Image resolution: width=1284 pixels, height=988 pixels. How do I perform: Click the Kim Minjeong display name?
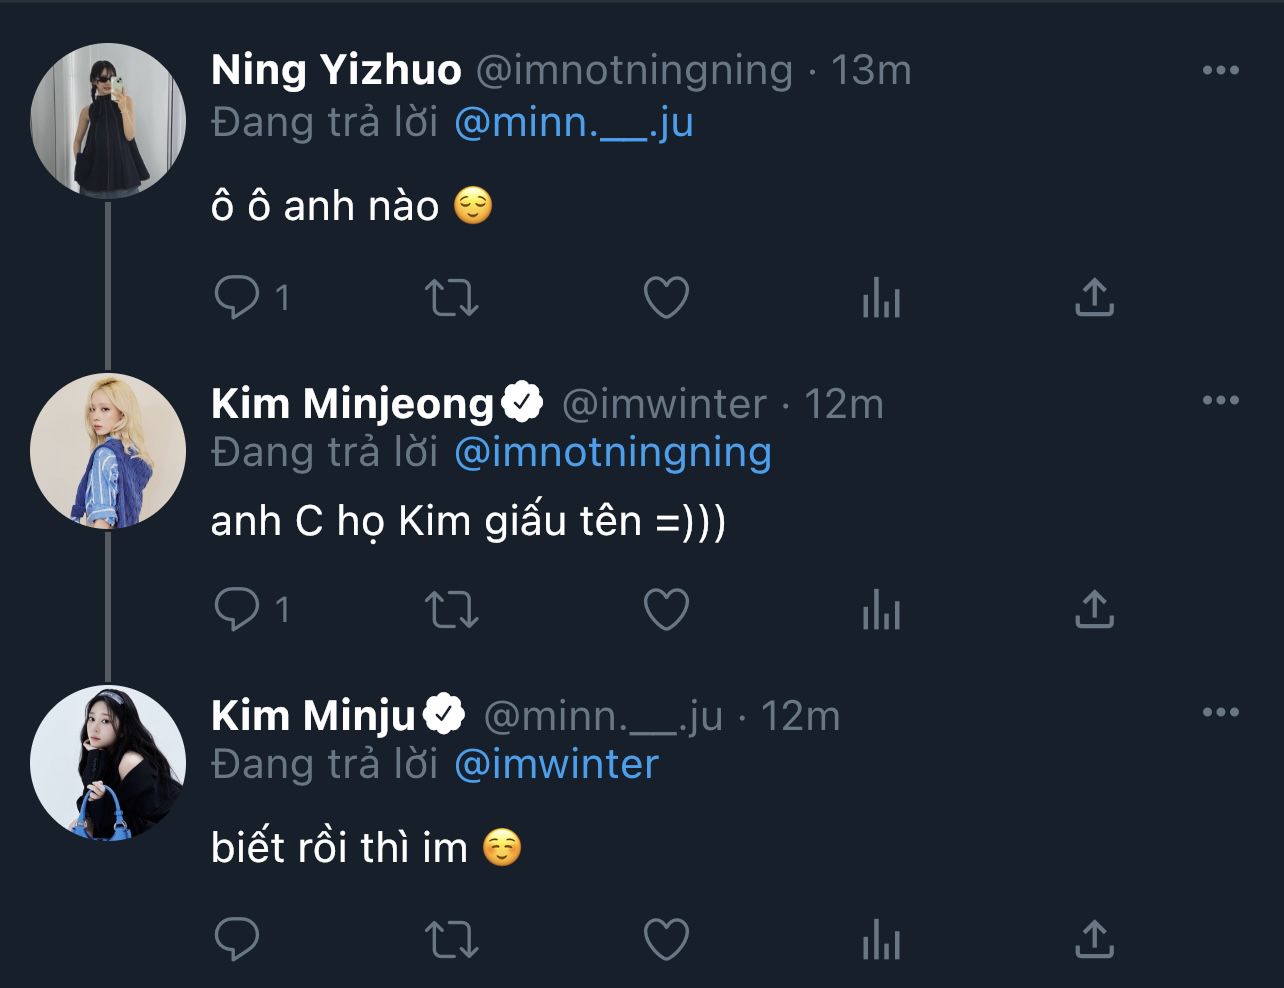353,404
